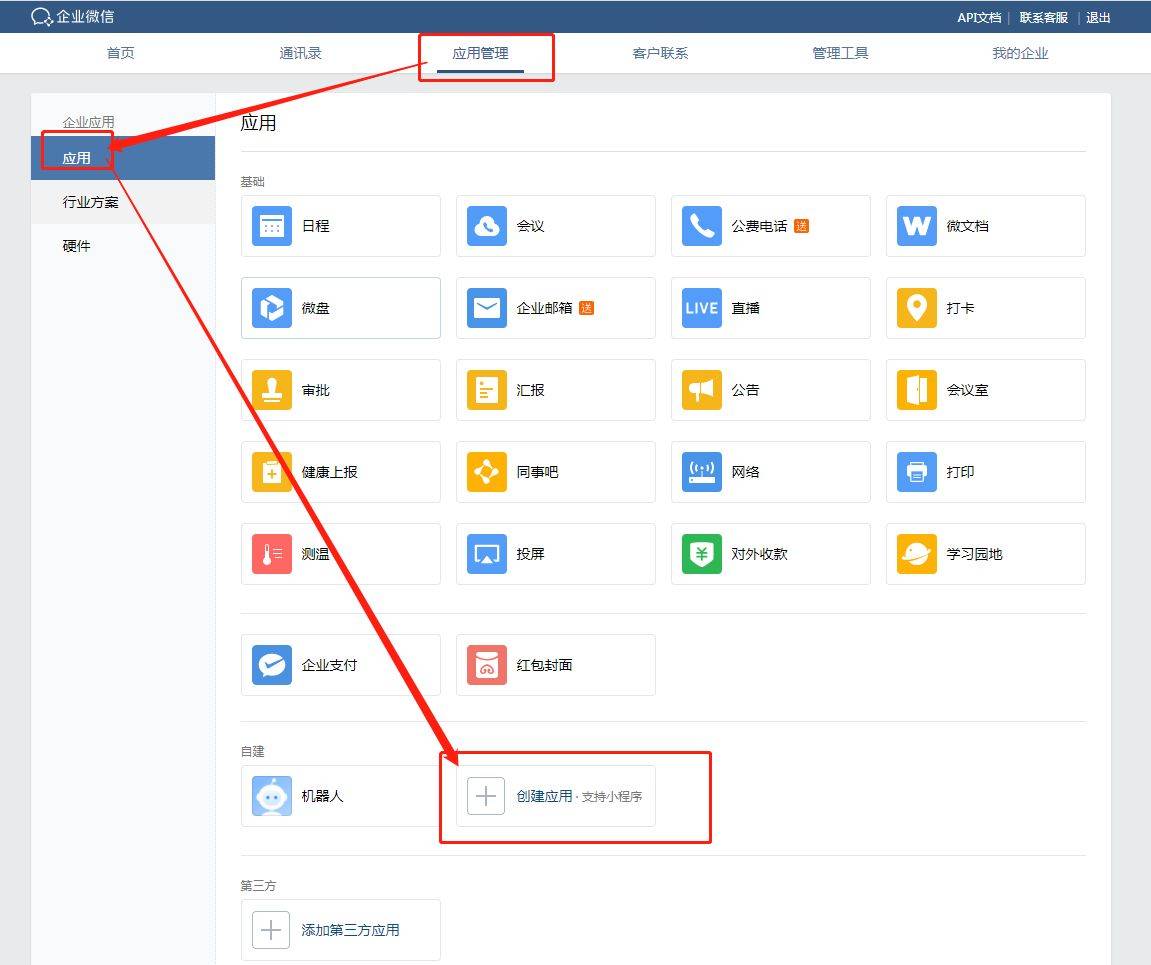Open the 对外收款 payment collection icon
This screenshot has width=1151, height=965.
coord(702,554)
